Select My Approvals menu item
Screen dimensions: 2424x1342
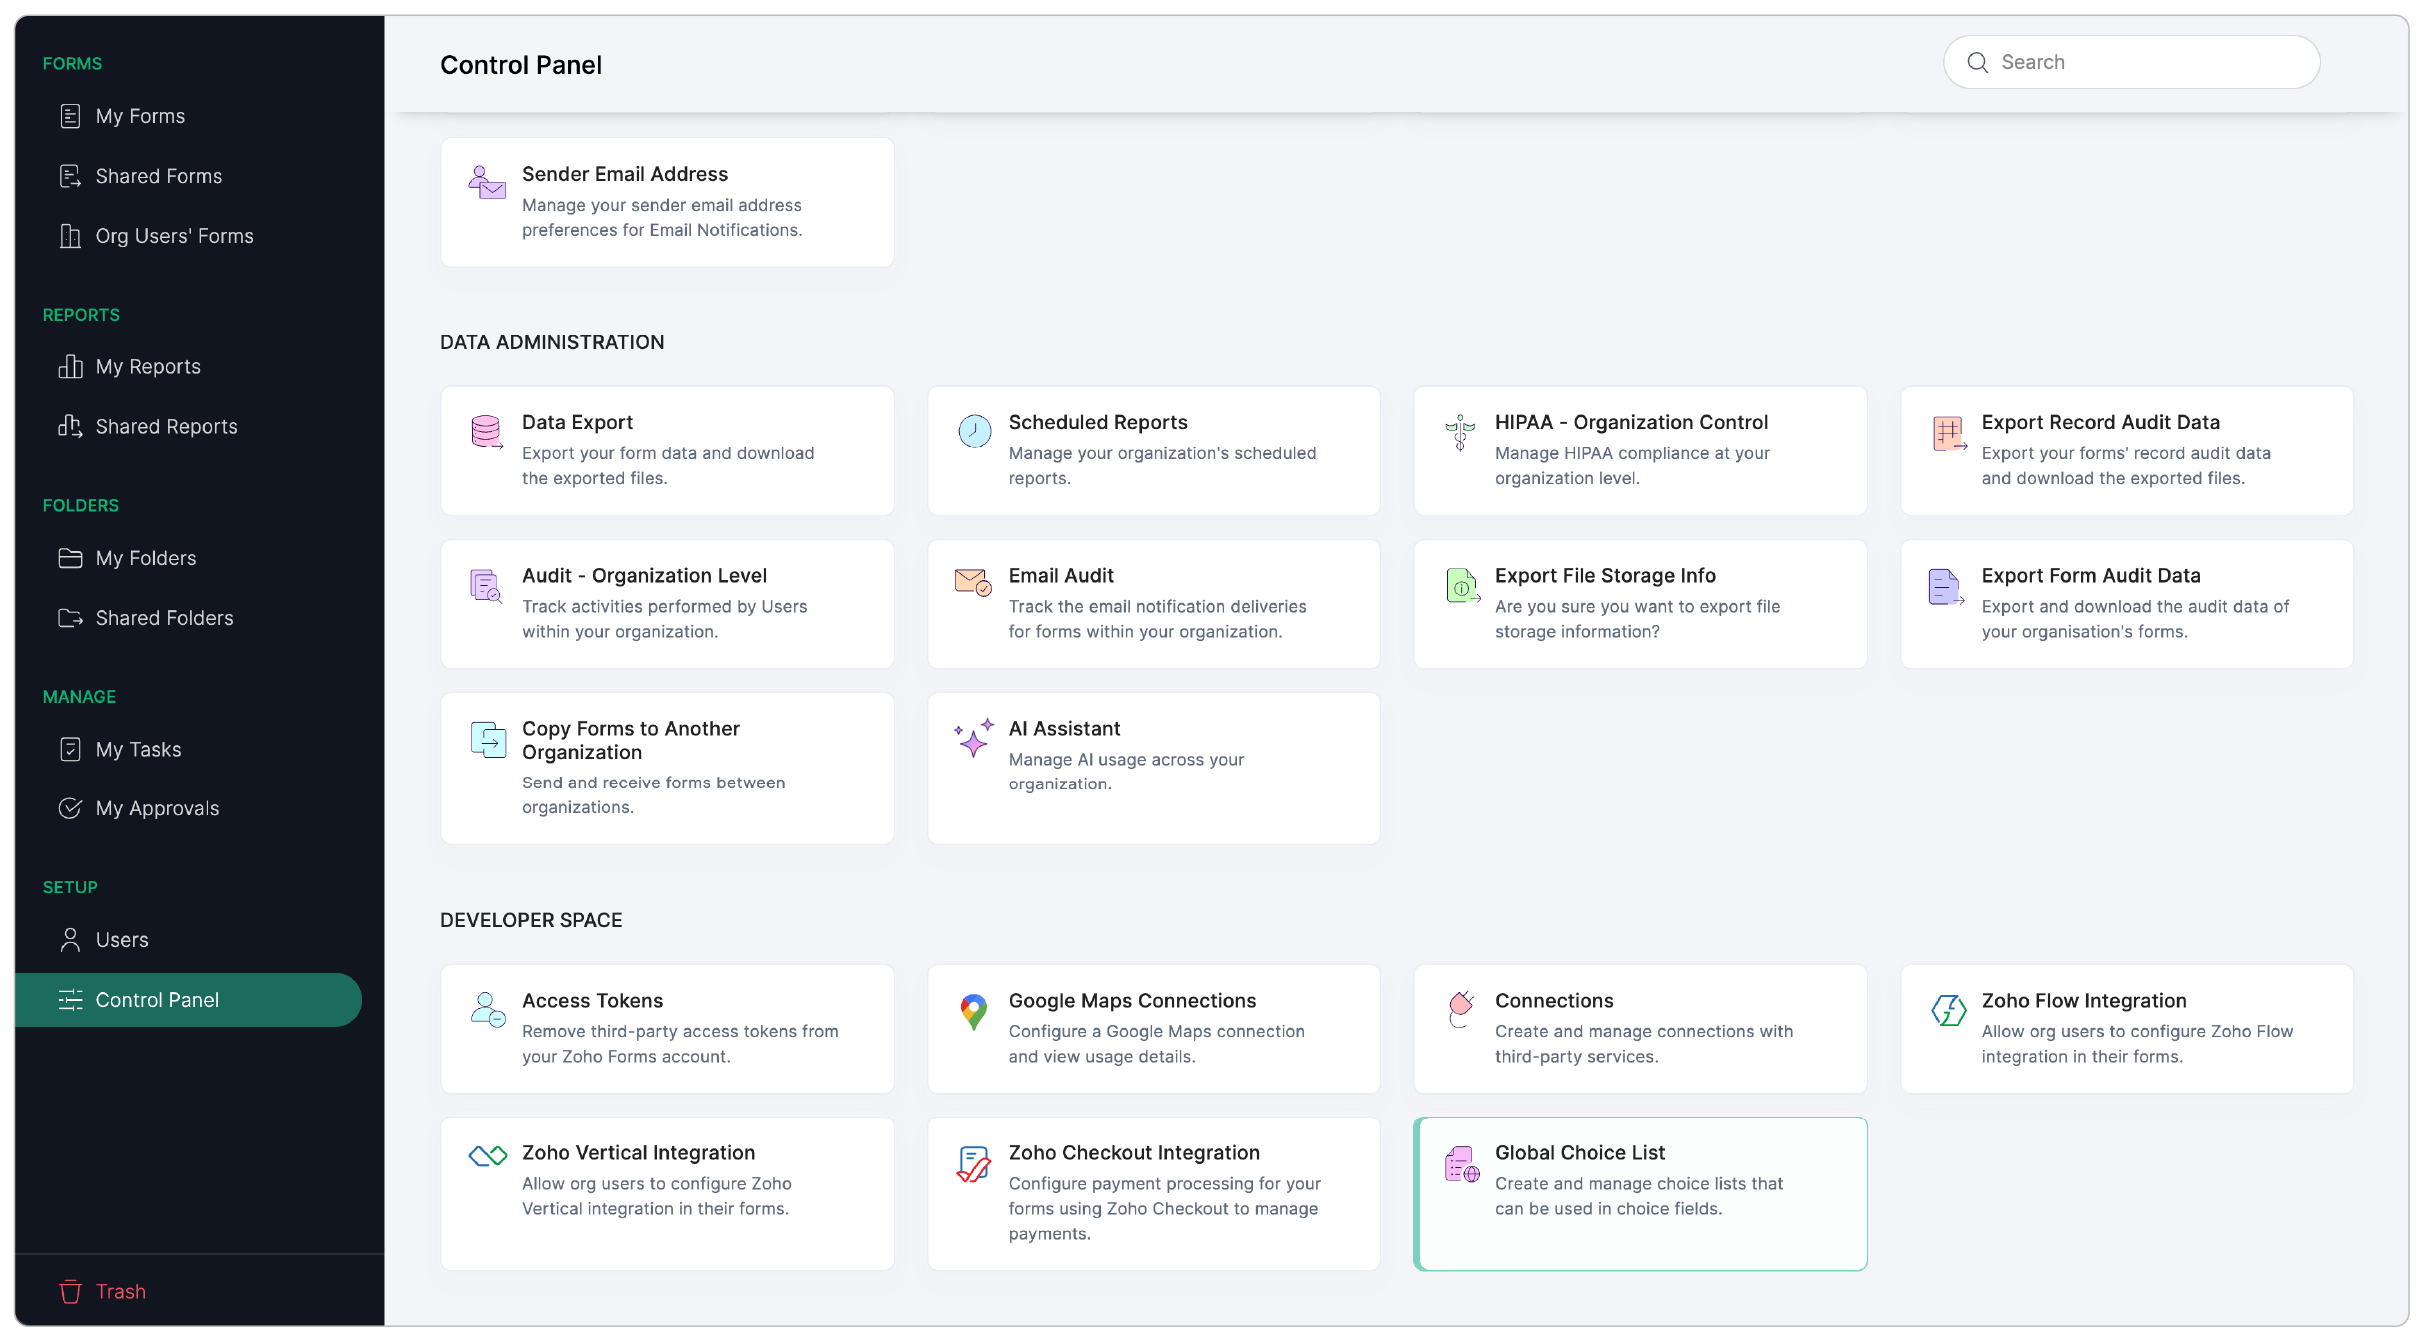(x=157, y=808)
